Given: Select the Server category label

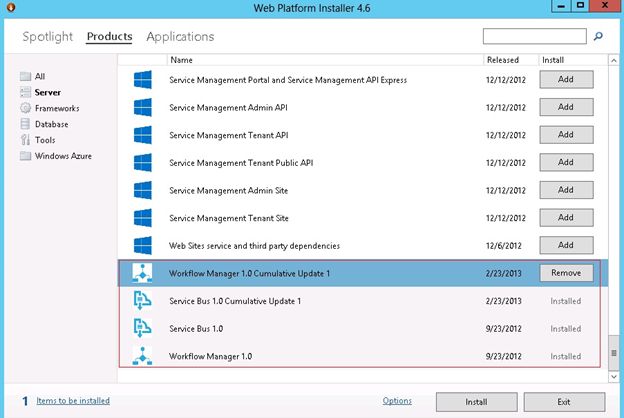Looking at the screenshot, I should [48, 92].
